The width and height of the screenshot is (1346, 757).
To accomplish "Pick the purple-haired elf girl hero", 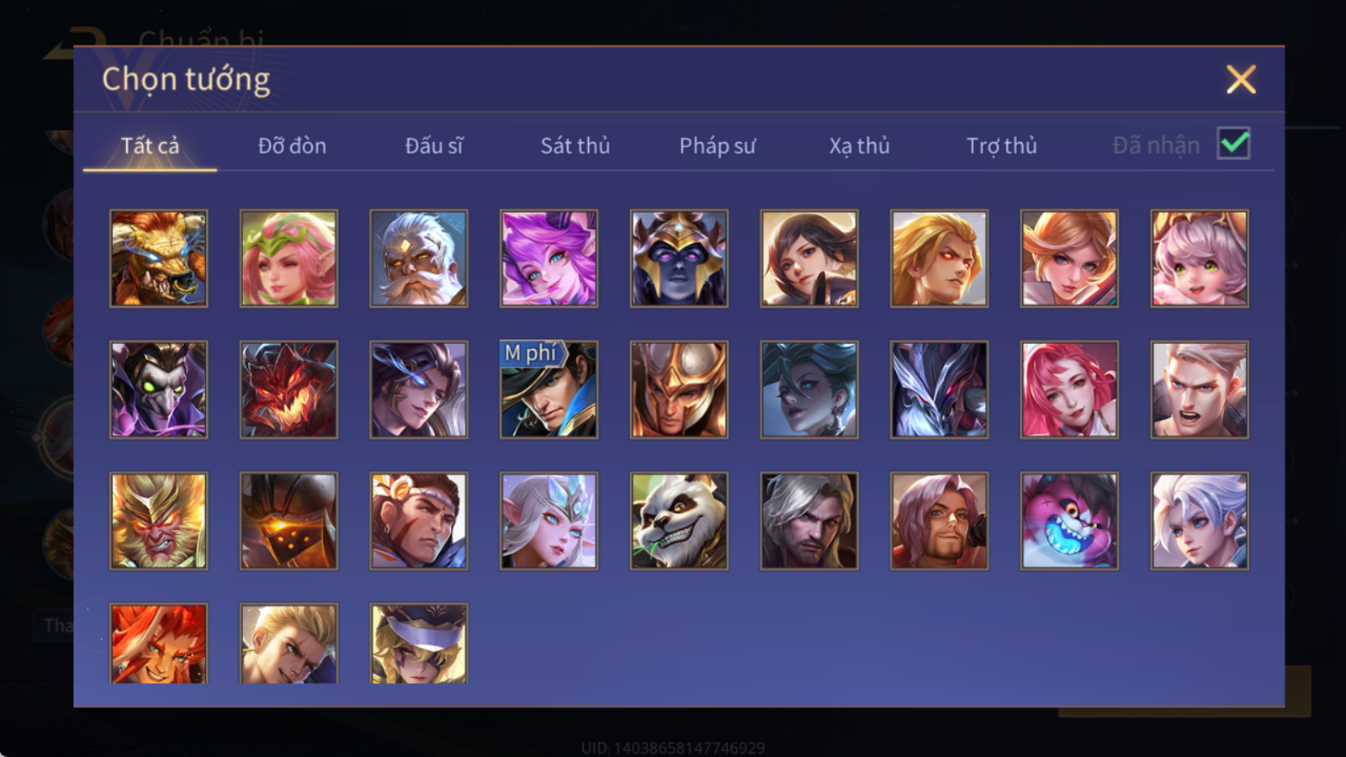I will tap(549, 258).
